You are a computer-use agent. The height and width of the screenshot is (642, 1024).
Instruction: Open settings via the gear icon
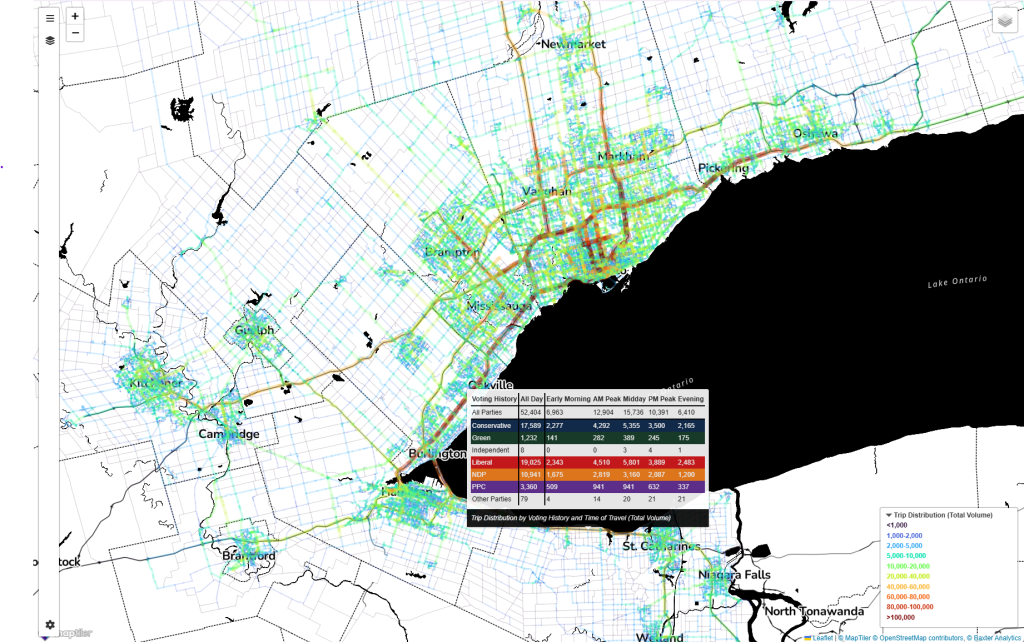[x=50, y=625]
